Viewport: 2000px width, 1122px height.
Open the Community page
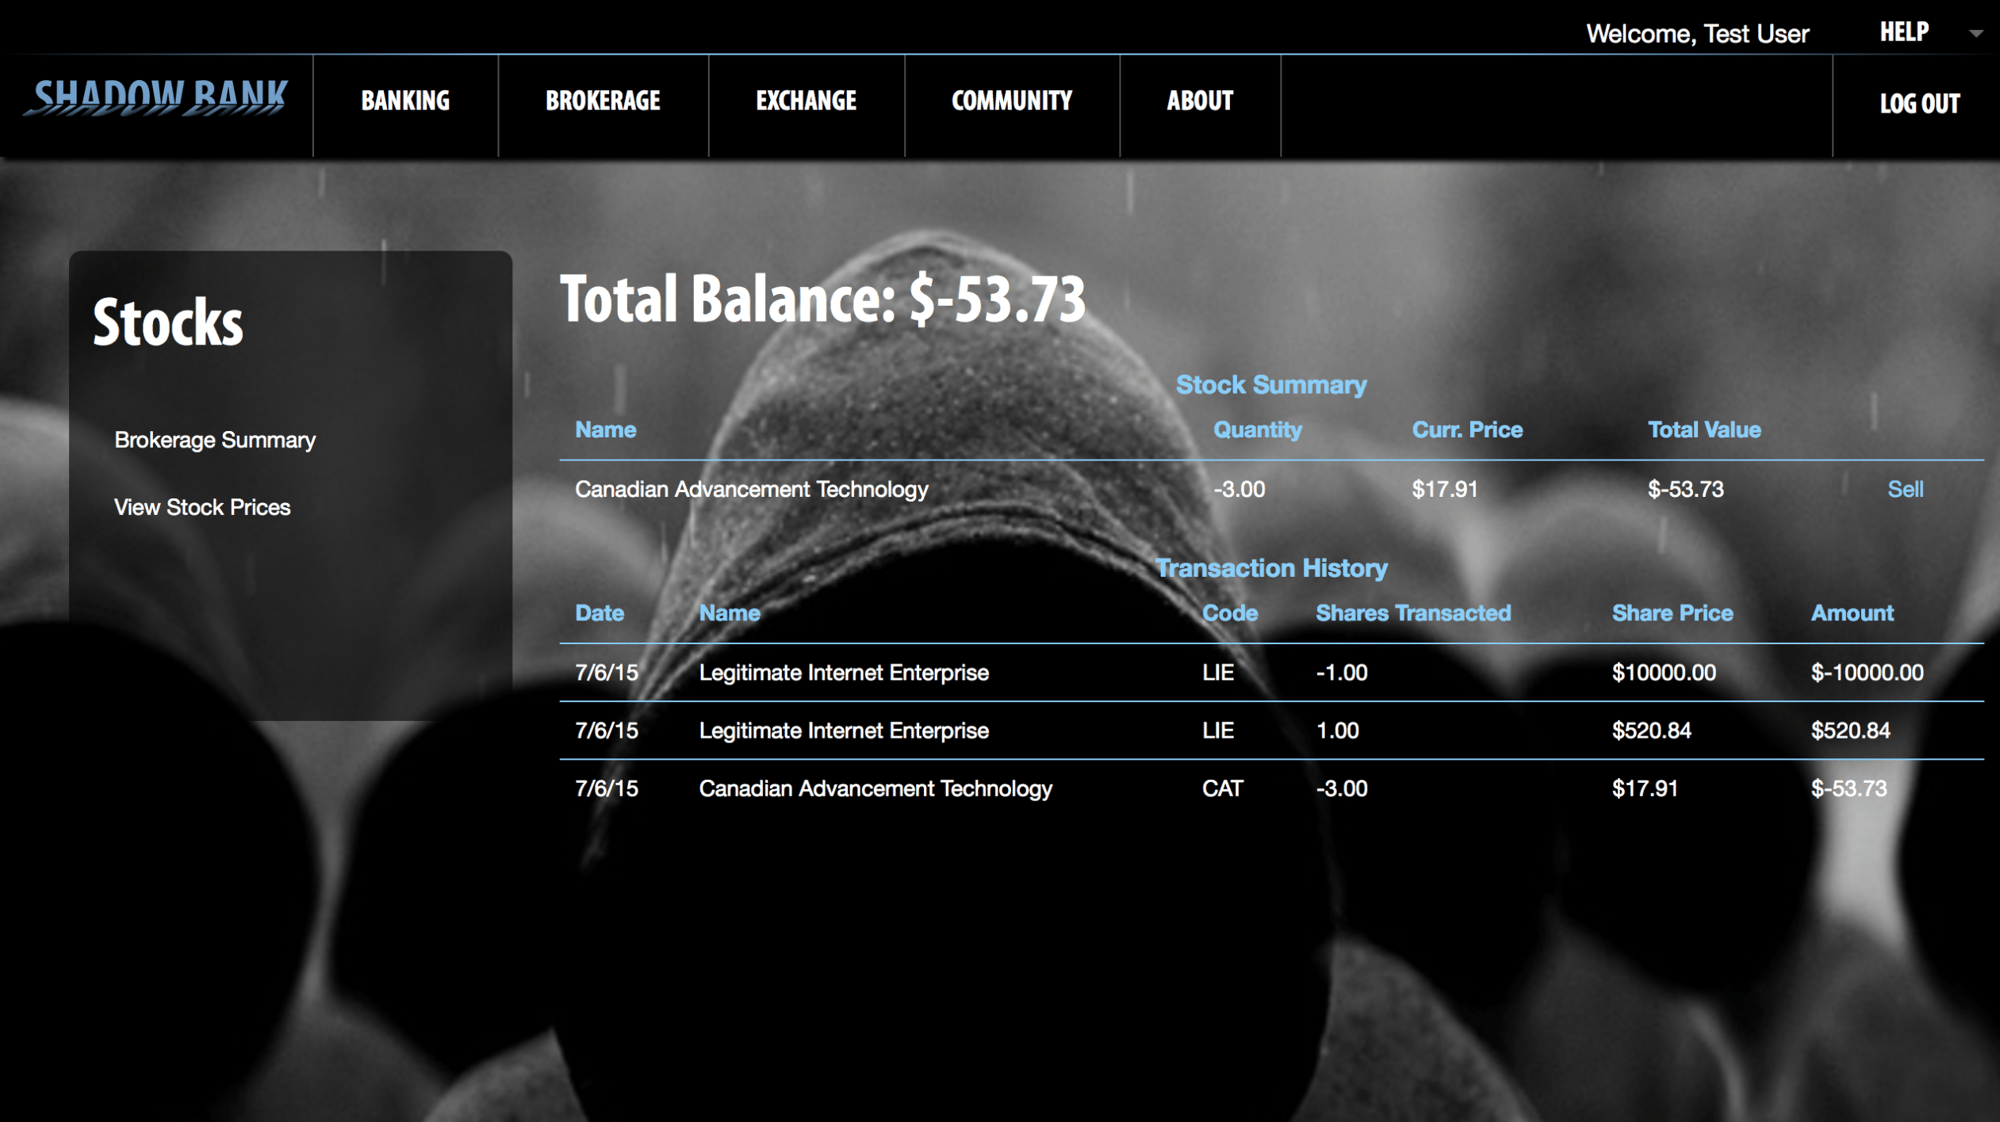pos(1012,101)
